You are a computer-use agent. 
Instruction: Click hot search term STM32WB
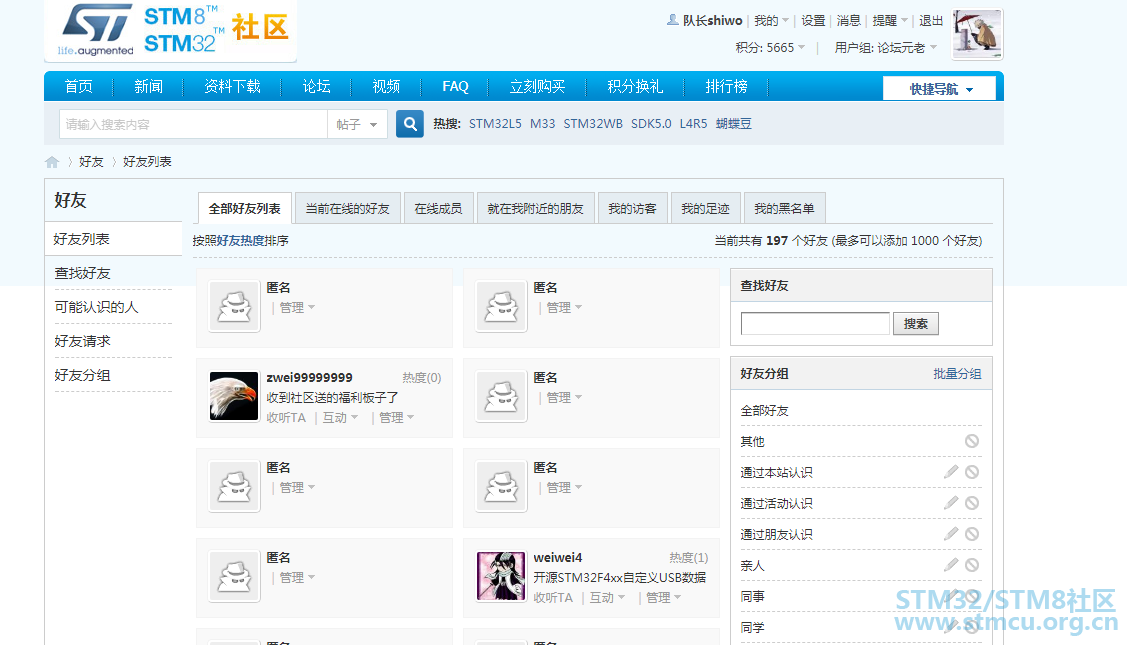pyautogui.click(x=593, y=124)
